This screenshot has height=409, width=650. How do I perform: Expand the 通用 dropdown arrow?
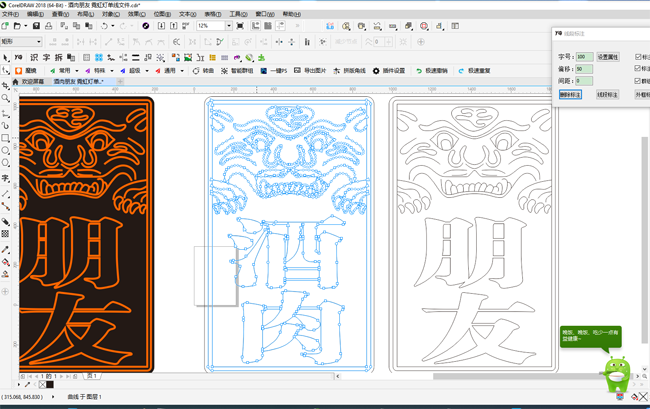tap(182, 71)
